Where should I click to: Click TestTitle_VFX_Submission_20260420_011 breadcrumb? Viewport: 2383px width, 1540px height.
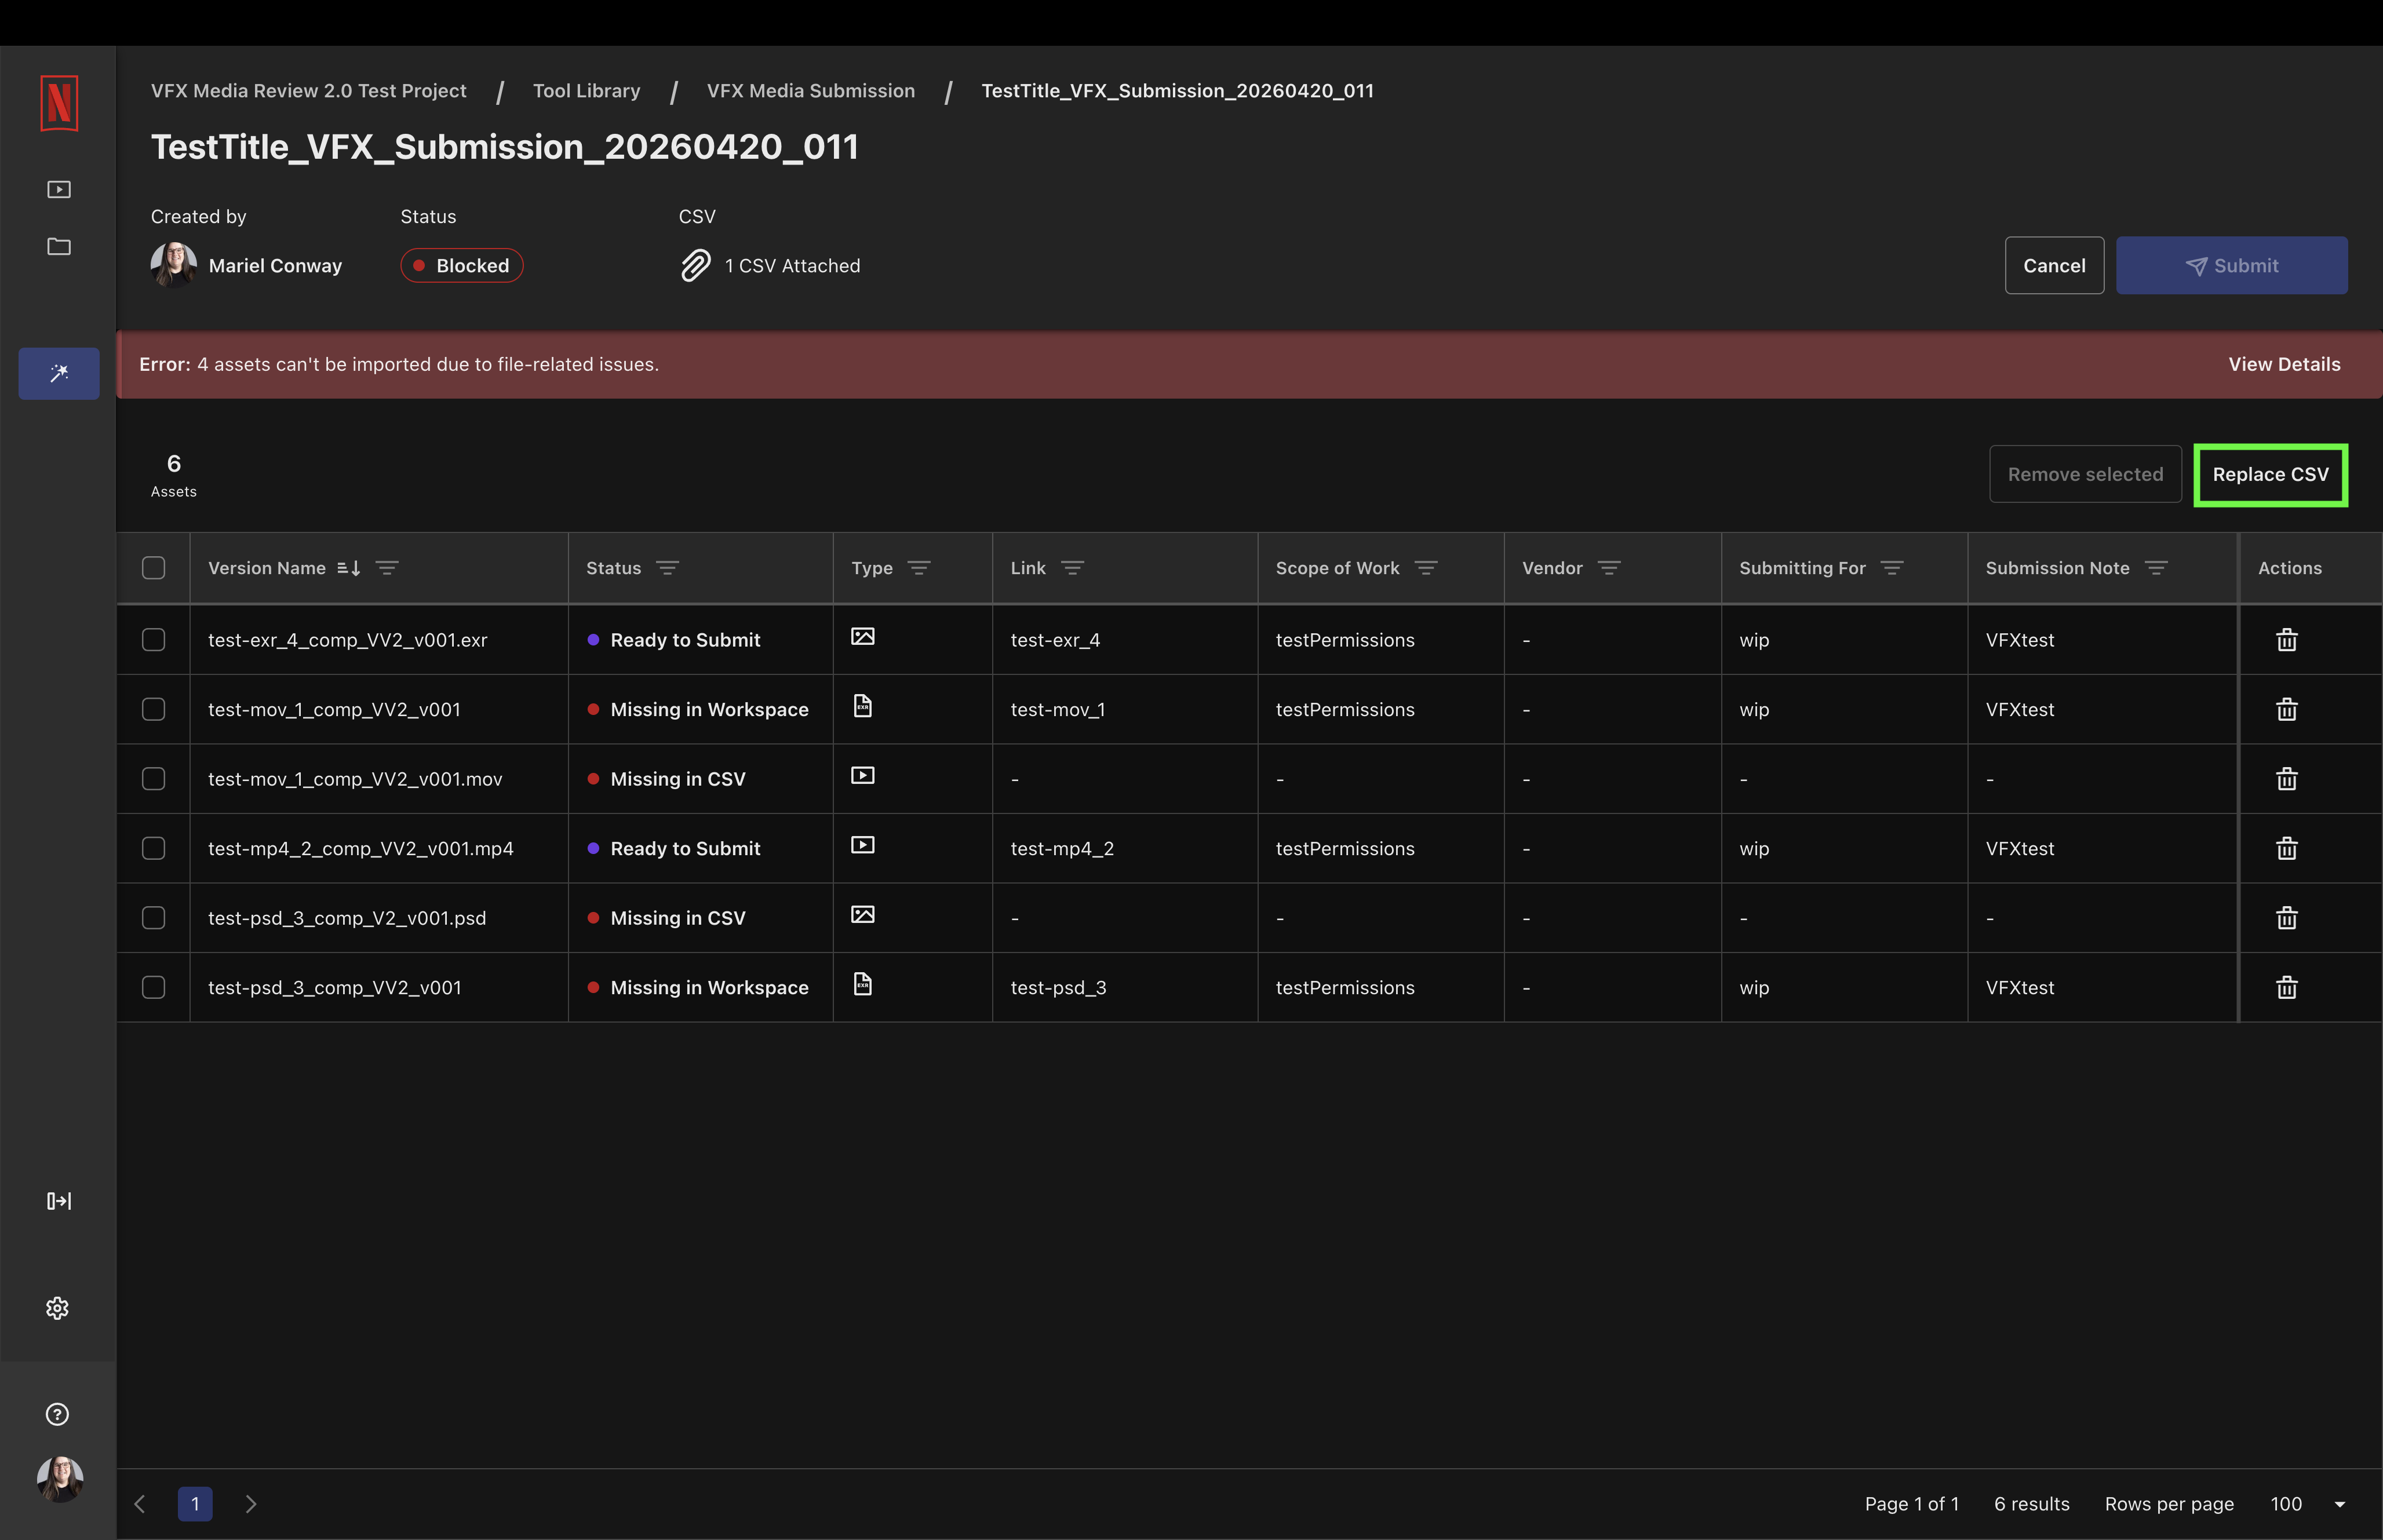point(1177,91)
